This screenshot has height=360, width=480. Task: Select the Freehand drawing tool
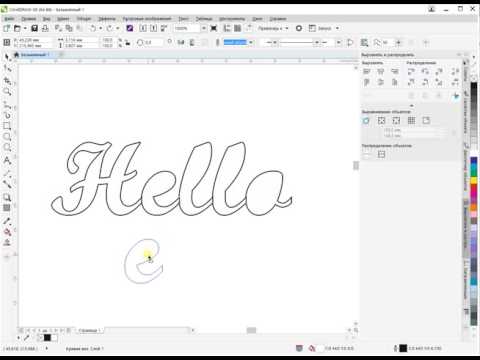pos(7,105)
